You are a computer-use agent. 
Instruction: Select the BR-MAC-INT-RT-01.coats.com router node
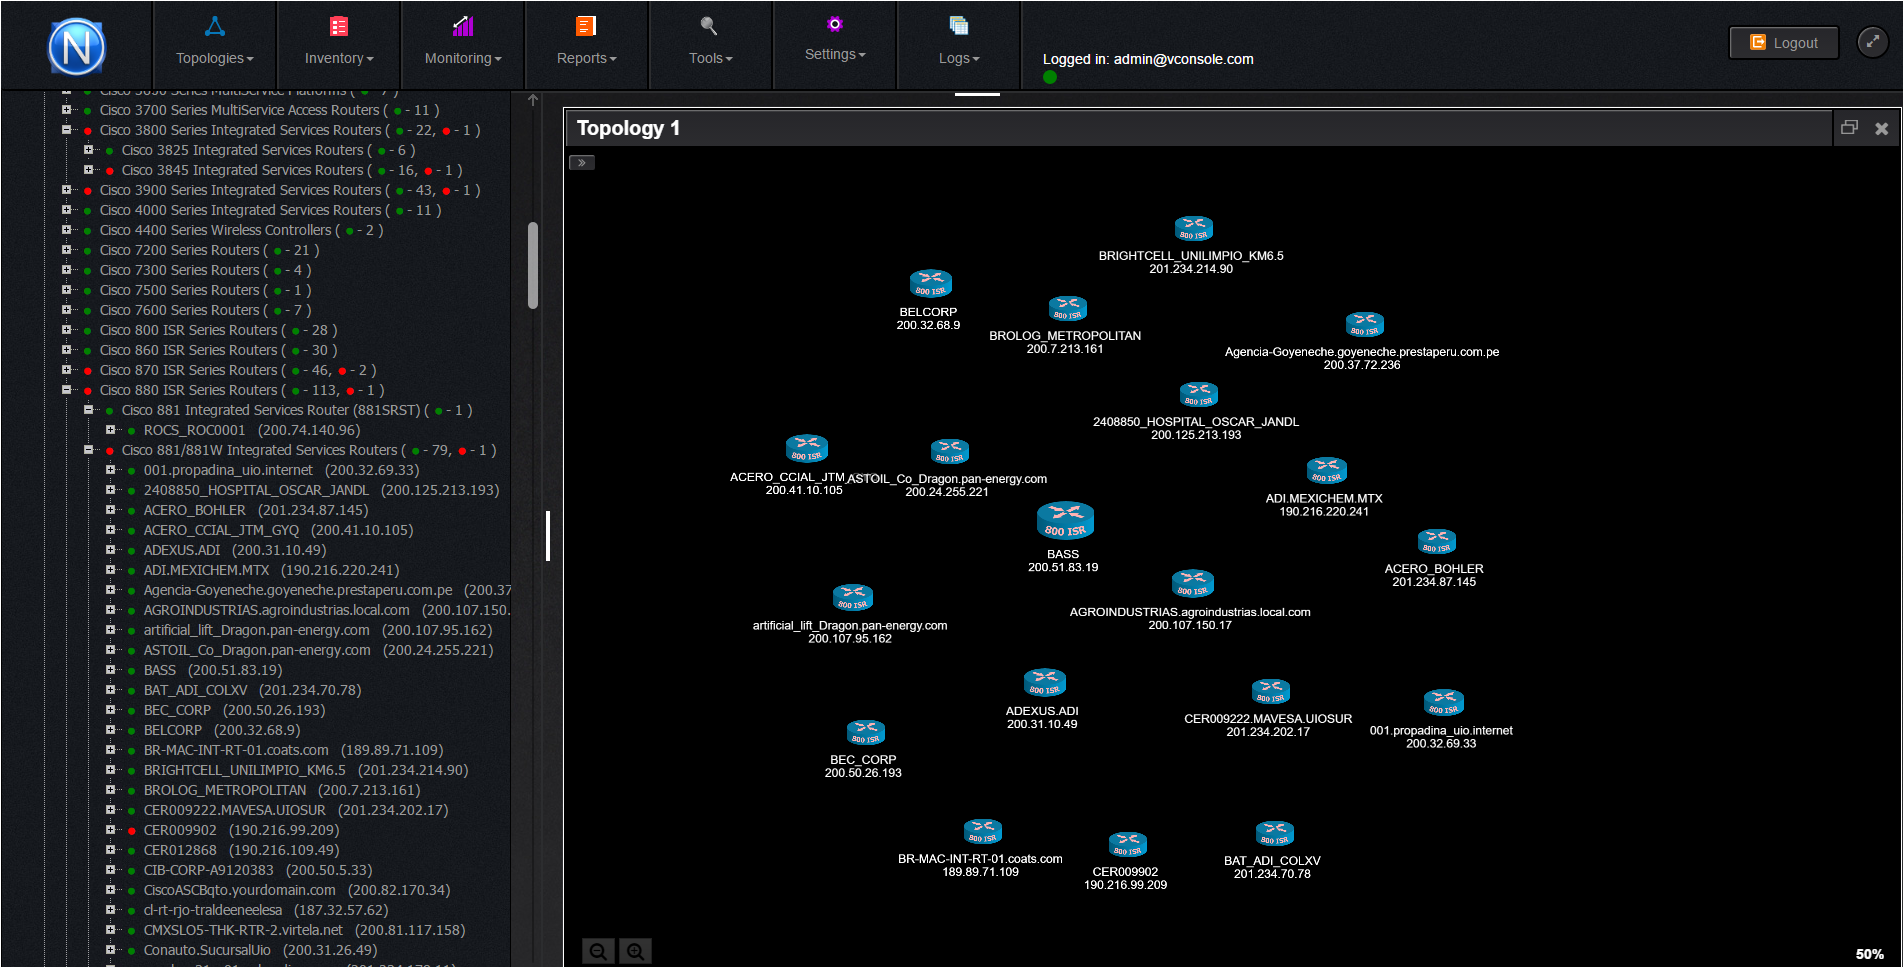tap(982, 832)
